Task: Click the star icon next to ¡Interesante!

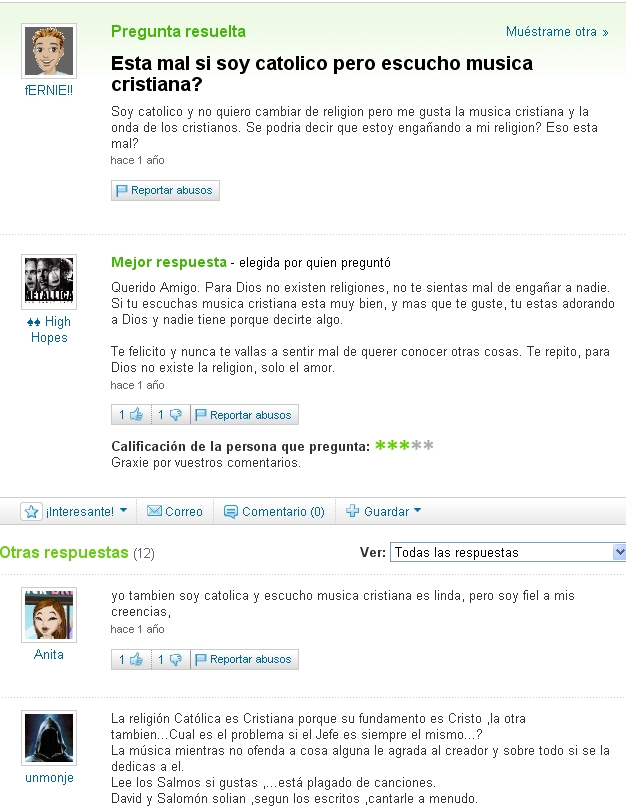Action: click(x=31, y=511)
